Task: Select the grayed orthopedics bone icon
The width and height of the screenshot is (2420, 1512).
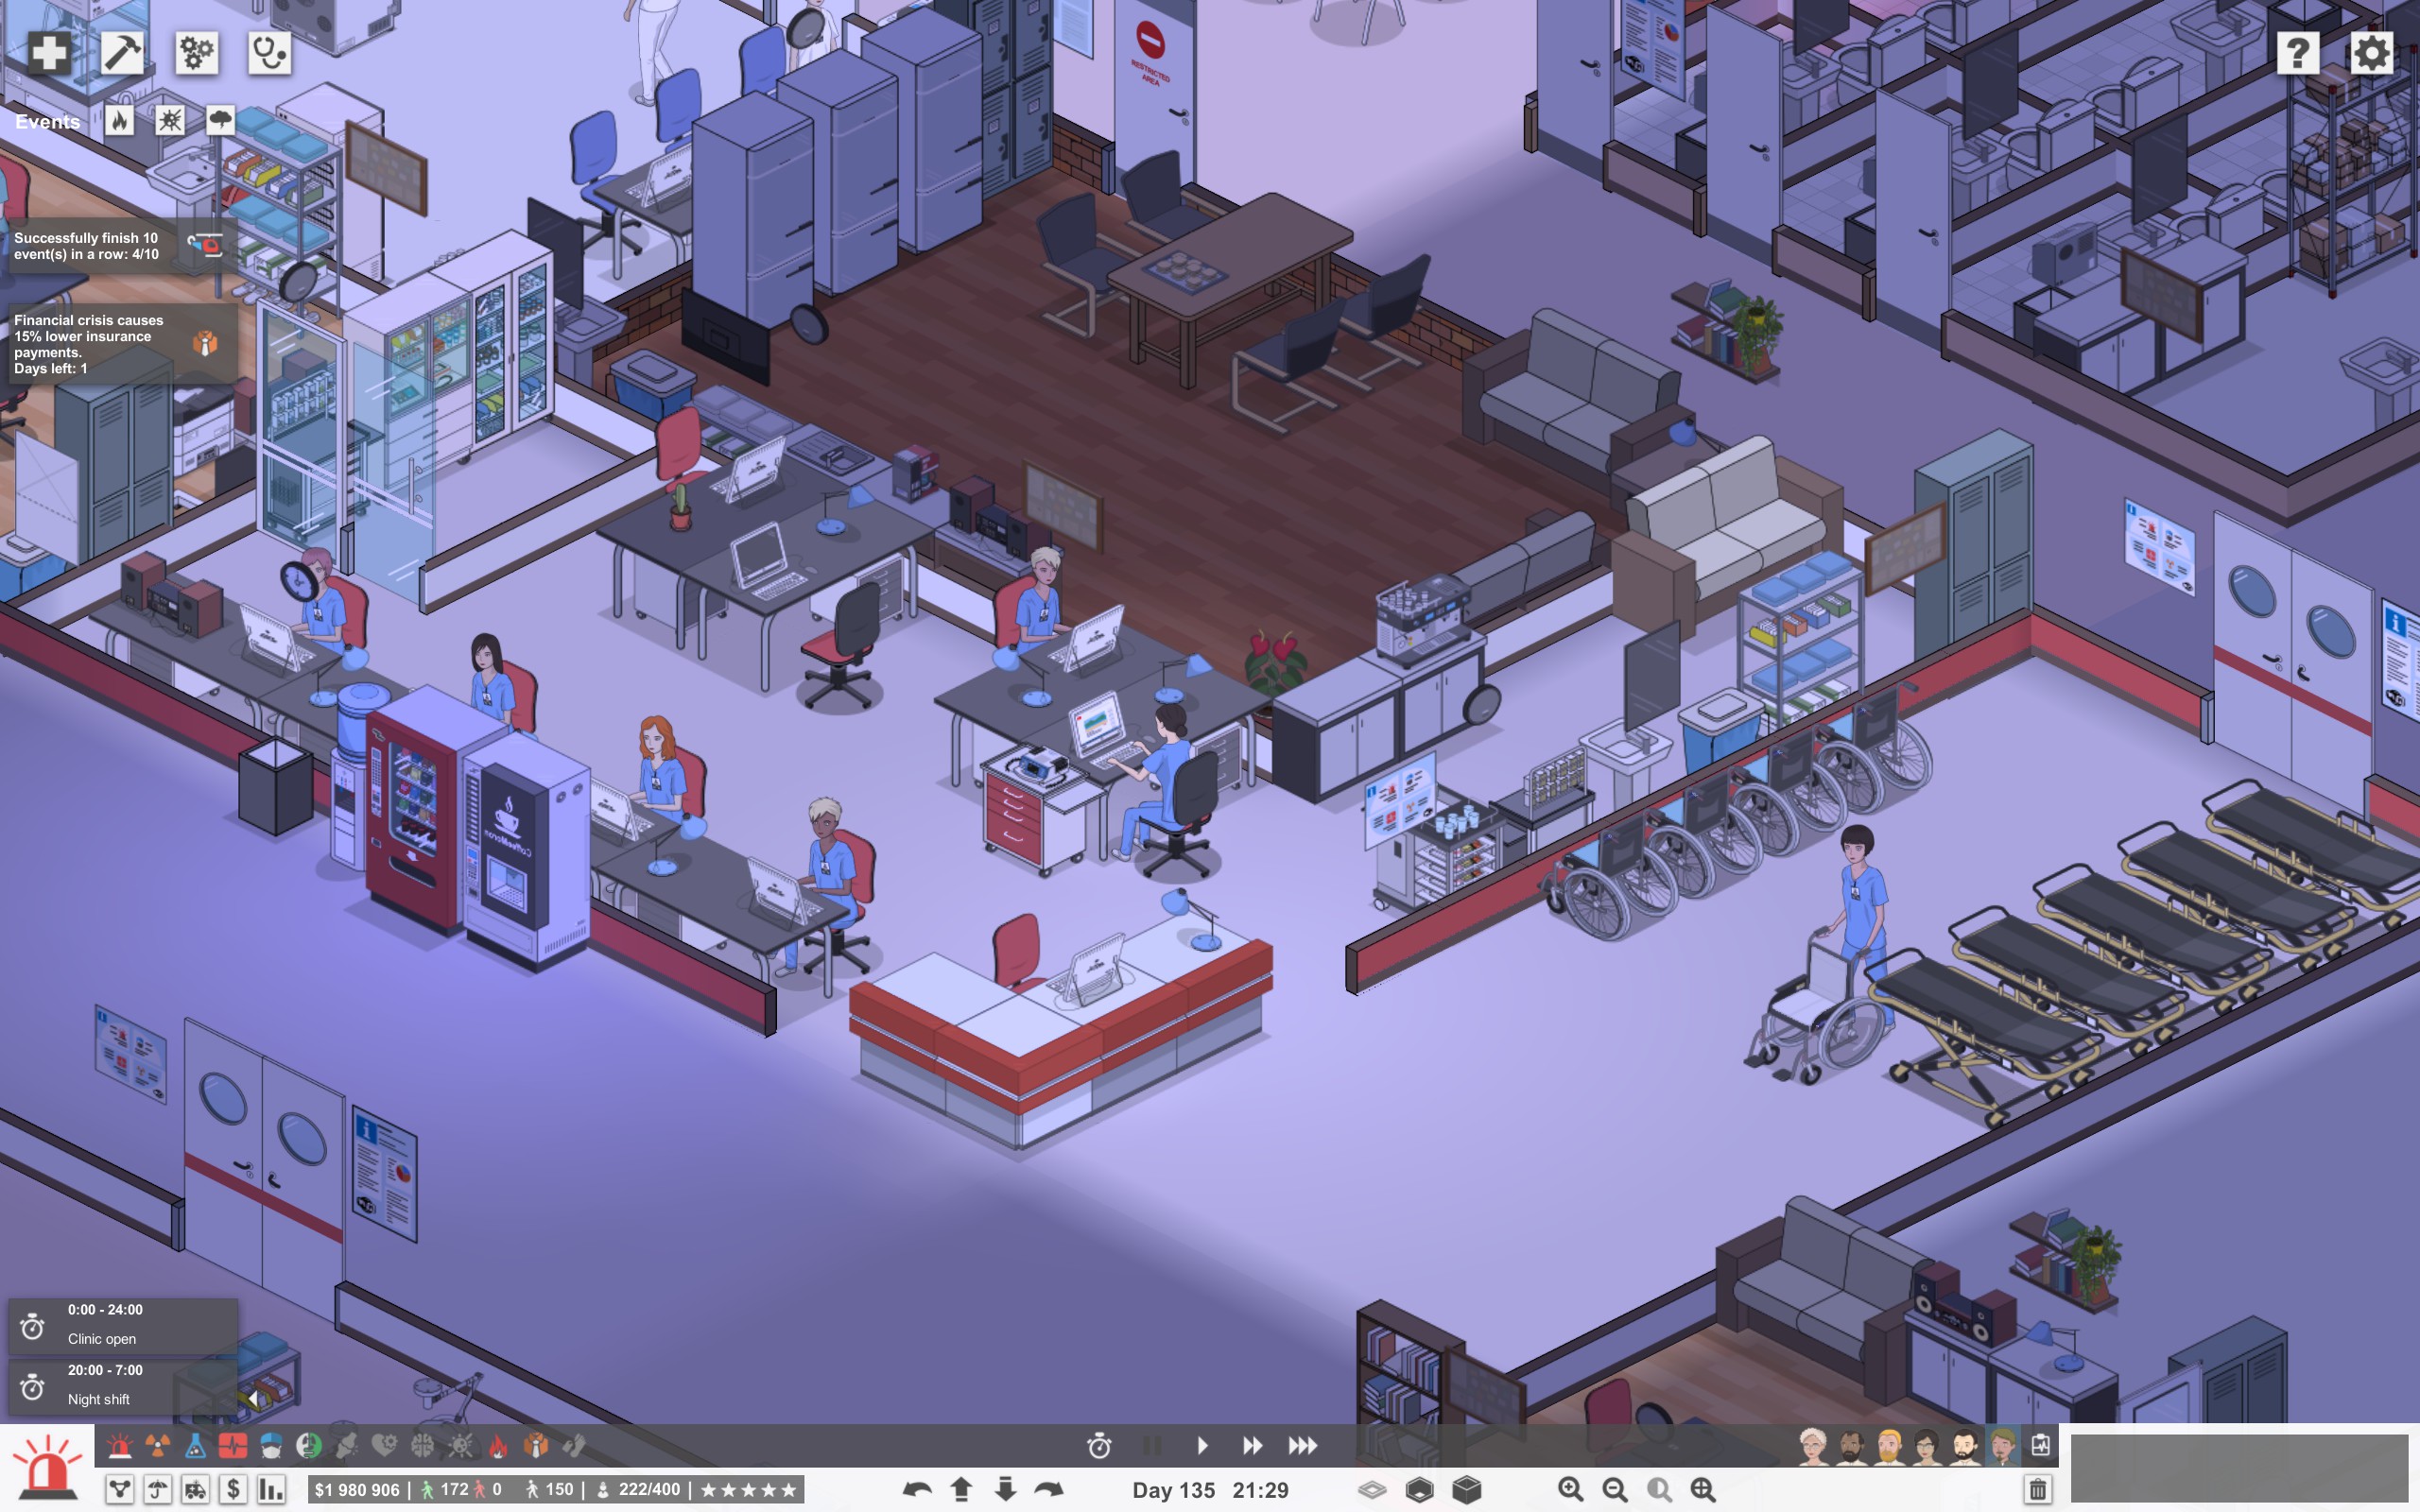Action: click(x=347, y=1445)
